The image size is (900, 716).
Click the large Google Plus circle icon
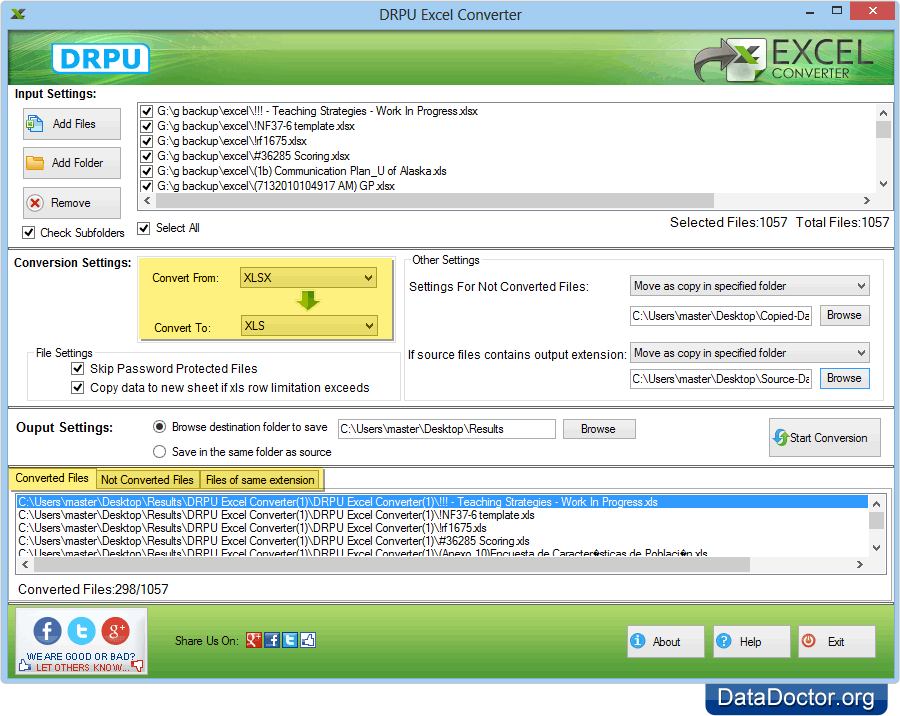click(115, 631)
